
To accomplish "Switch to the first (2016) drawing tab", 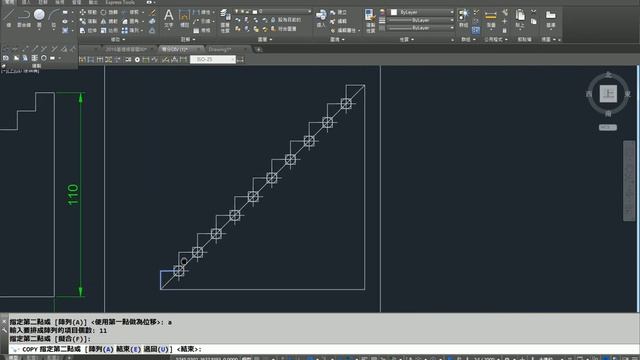I will [x=126, y=49].
